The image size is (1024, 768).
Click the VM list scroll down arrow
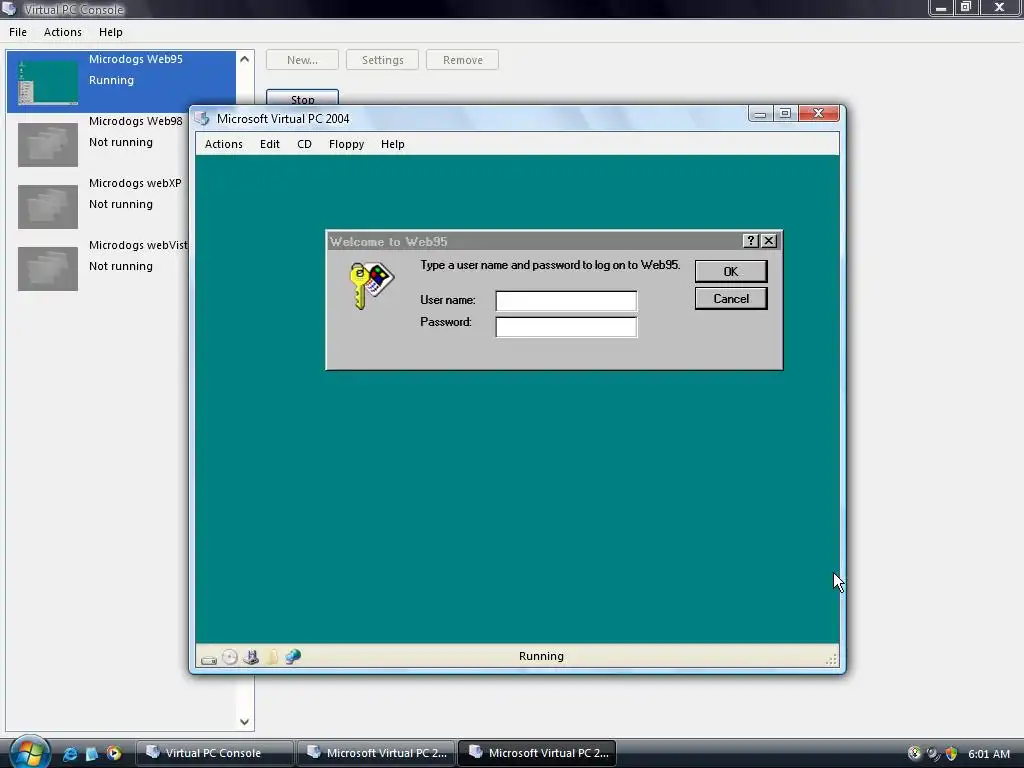[244, 722]
